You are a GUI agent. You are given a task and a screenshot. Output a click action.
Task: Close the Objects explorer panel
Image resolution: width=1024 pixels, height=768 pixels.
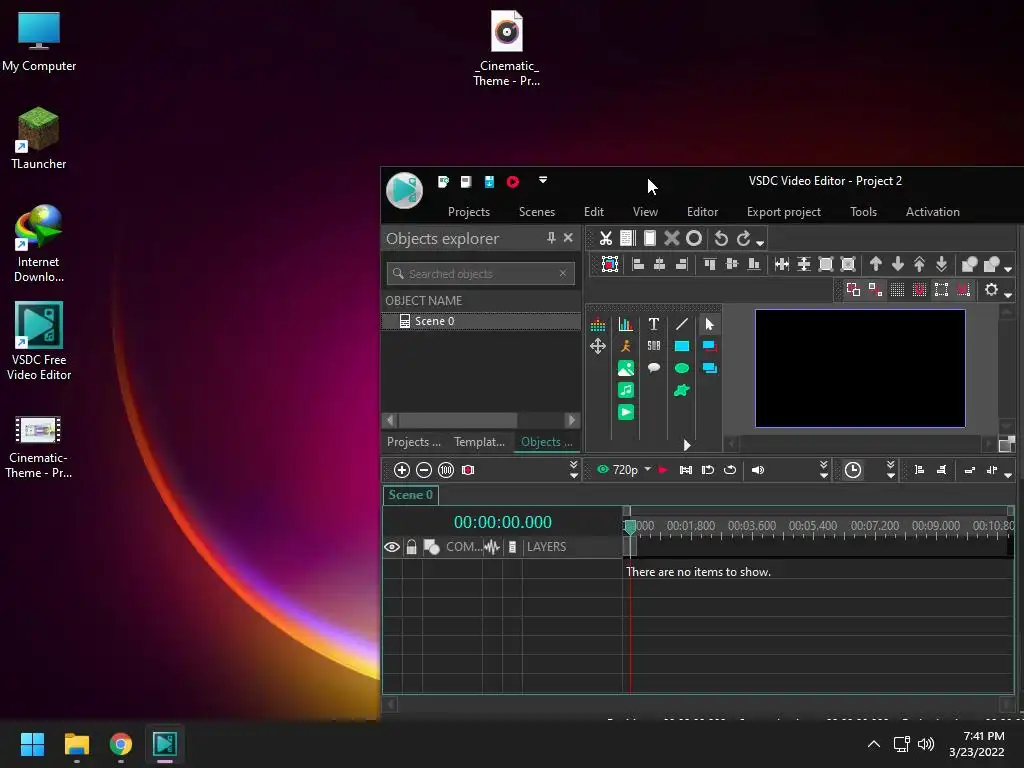click(568, 238)
